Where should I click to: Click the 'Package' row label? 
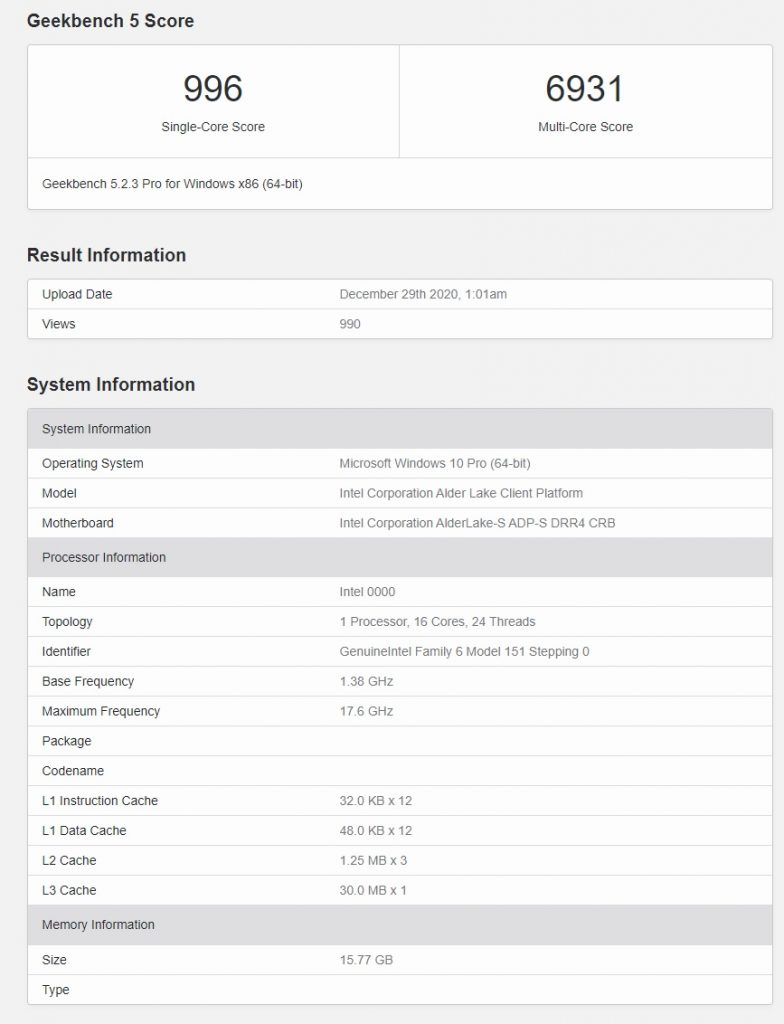(x=67, y=741)
